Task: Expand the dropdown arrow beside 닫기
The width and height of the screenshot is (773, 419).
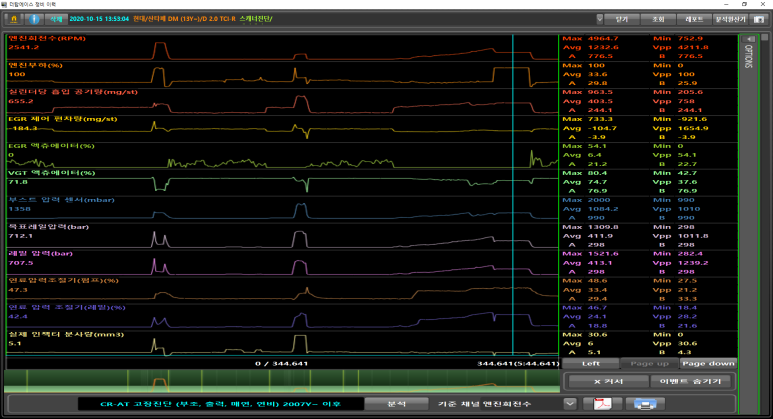Action: coord(599,19)
